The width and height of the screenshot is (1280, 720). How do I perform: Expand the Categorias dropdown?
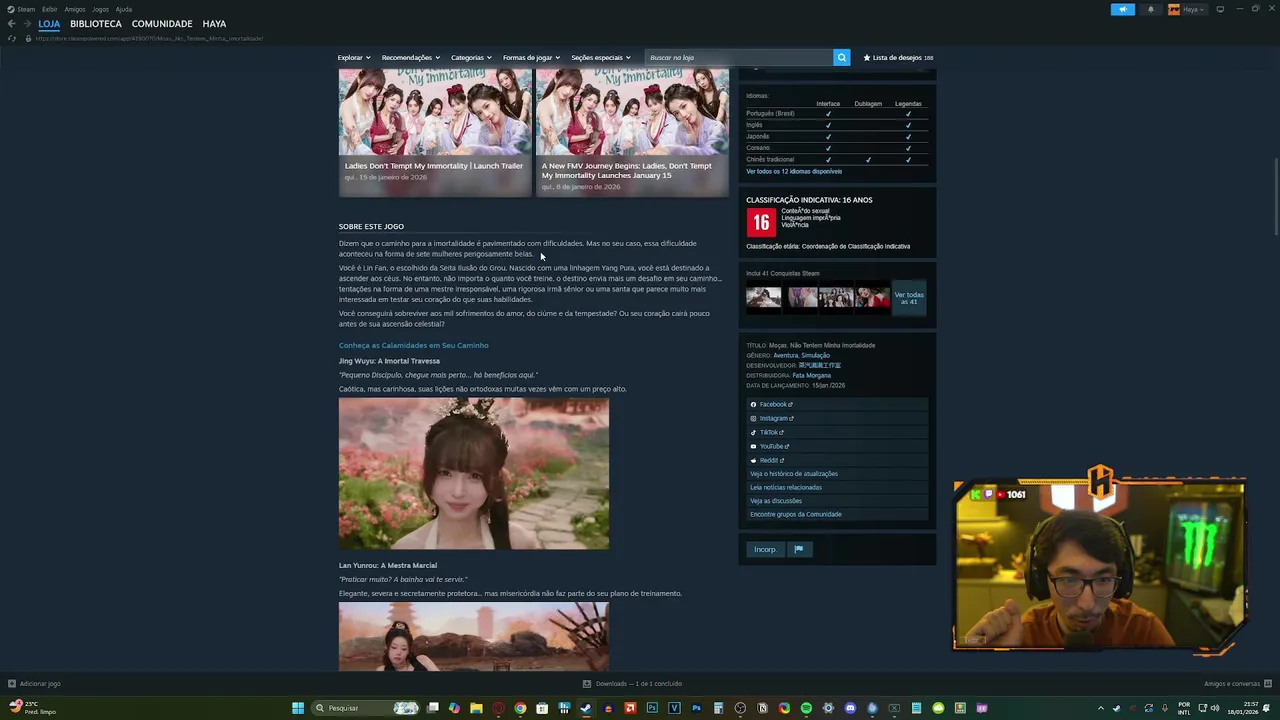pyautogui.click(x=471, y=57)
